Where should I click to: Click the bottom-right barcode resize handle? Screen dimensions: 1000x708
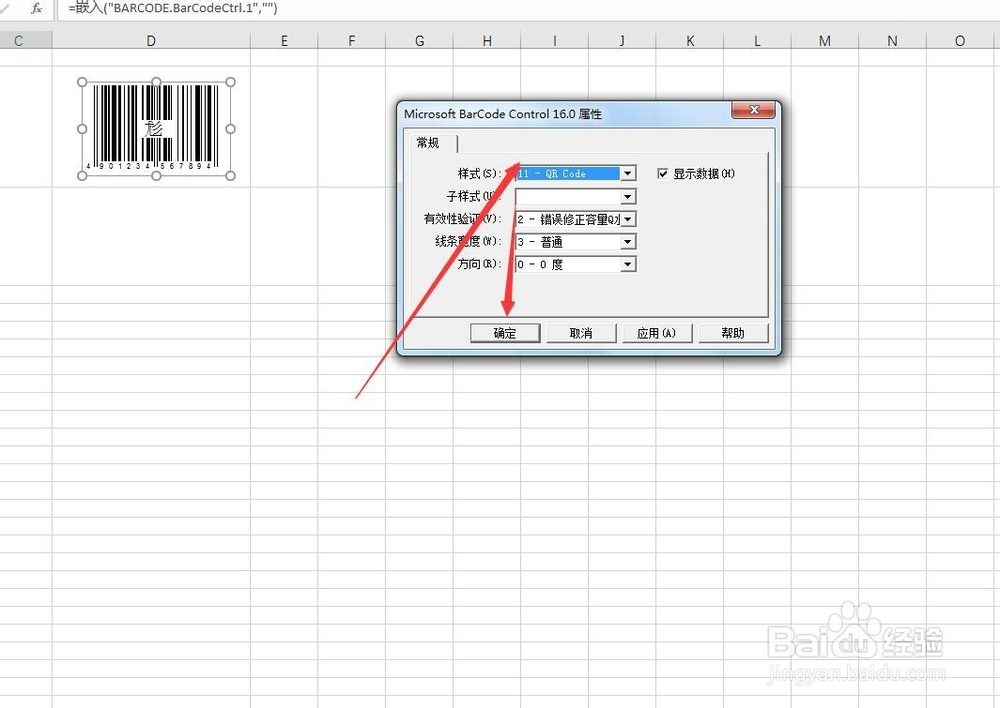point(231,175)
